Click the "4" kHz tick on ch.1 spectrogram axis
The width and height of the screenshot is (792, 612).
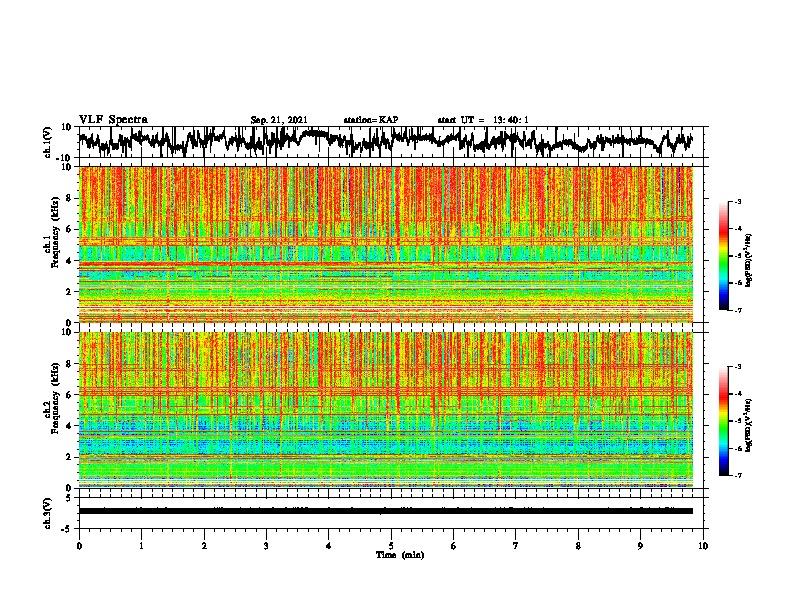[x=69, y=261]
